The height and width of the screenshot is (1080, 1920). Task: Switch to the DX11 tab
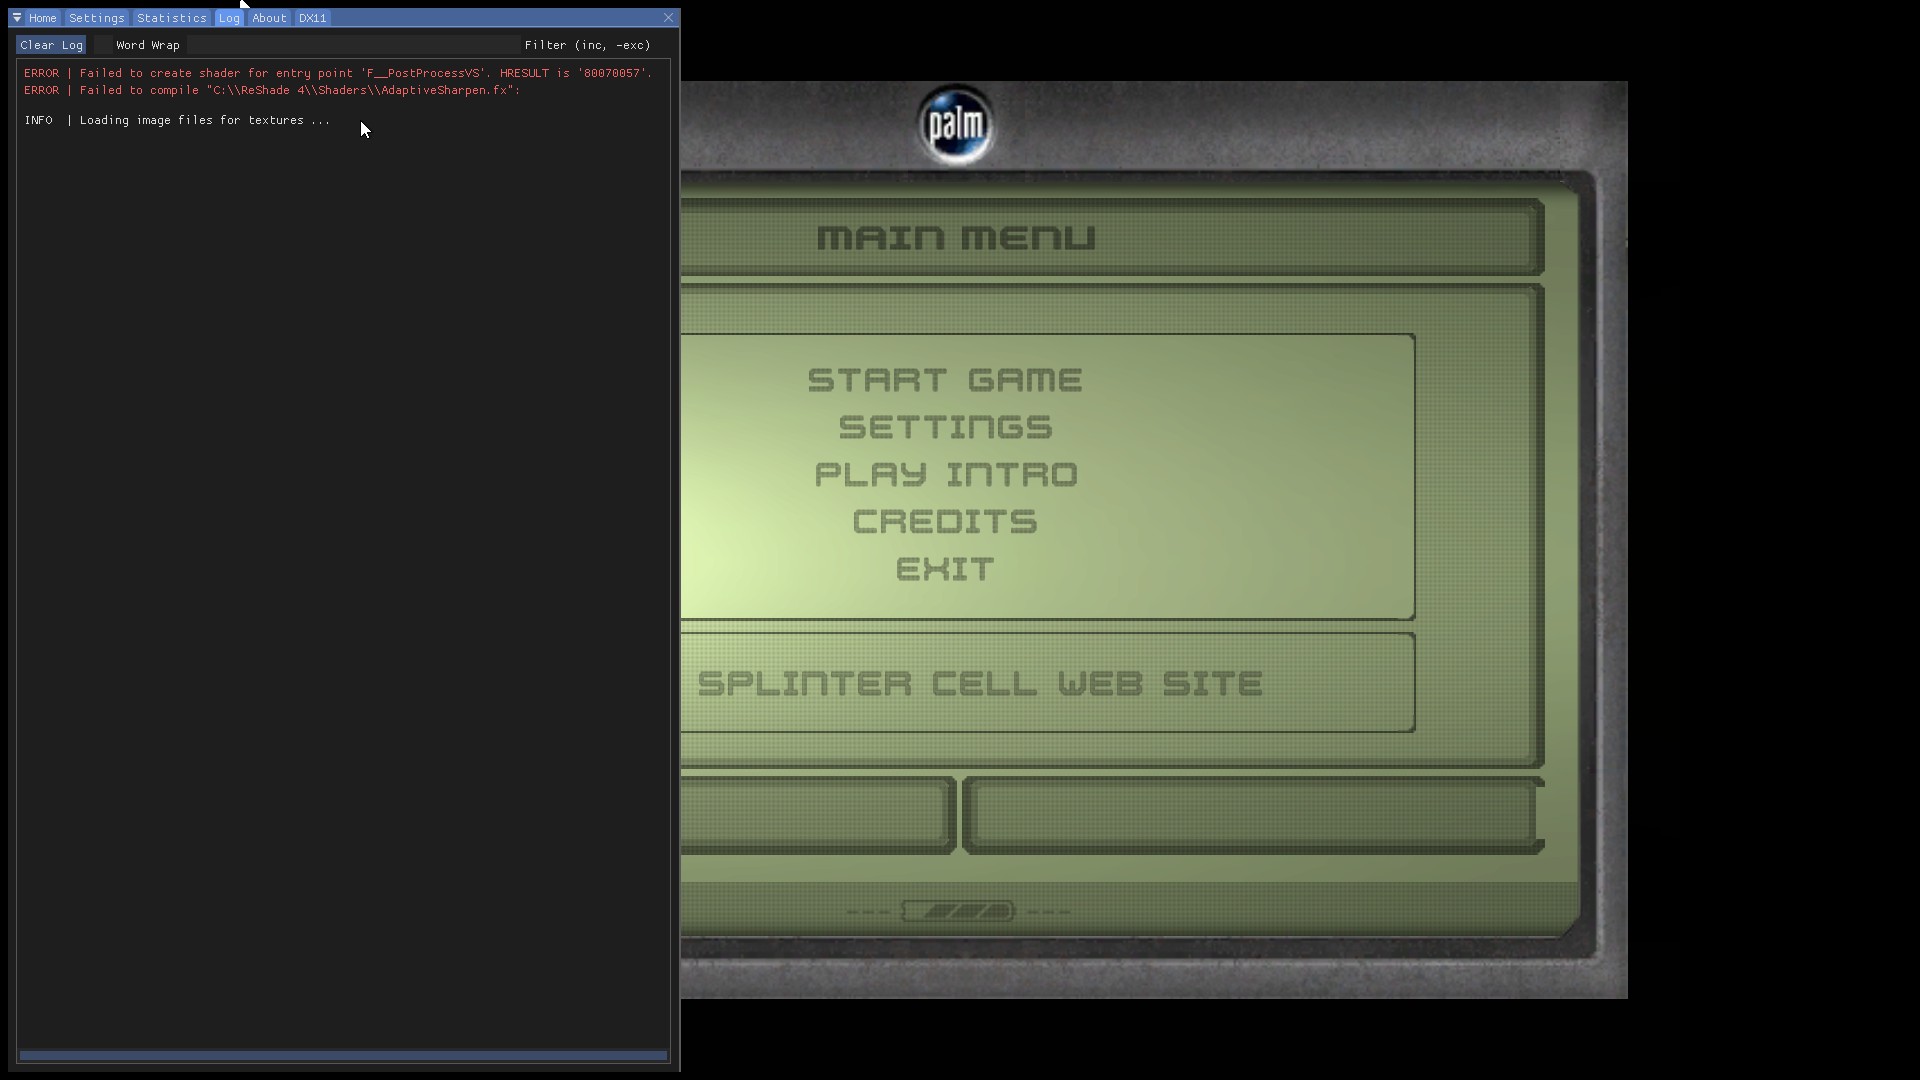point(313,18)
